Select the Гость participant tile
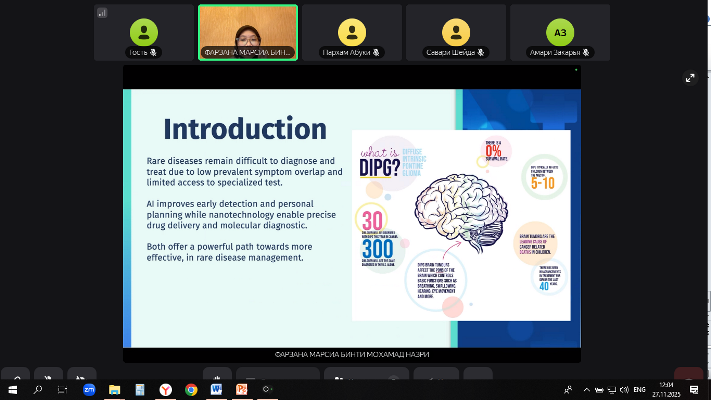The image size is (711, 400). (143, 32)
